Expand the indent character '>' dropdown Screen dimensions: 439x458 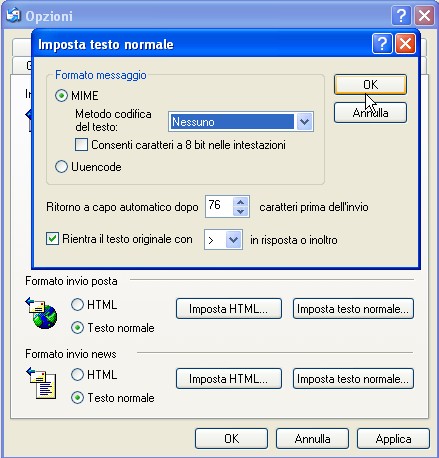tap(233, 240)
